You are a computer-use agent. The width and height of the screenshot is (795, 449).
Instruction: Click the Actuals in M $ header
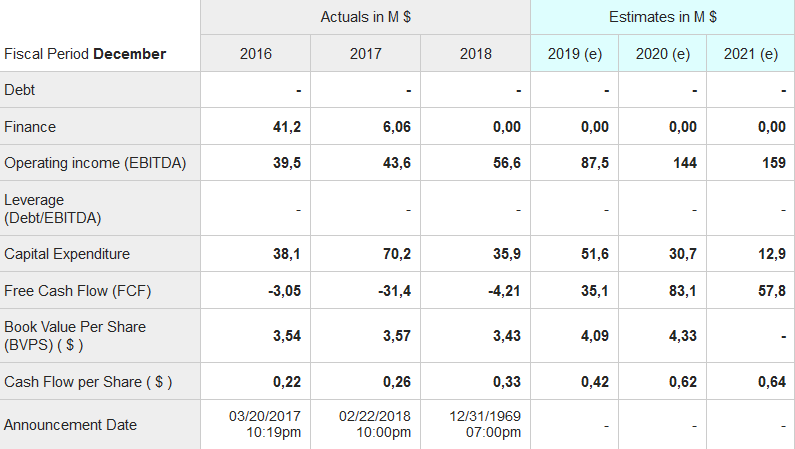tap(365, 17)
